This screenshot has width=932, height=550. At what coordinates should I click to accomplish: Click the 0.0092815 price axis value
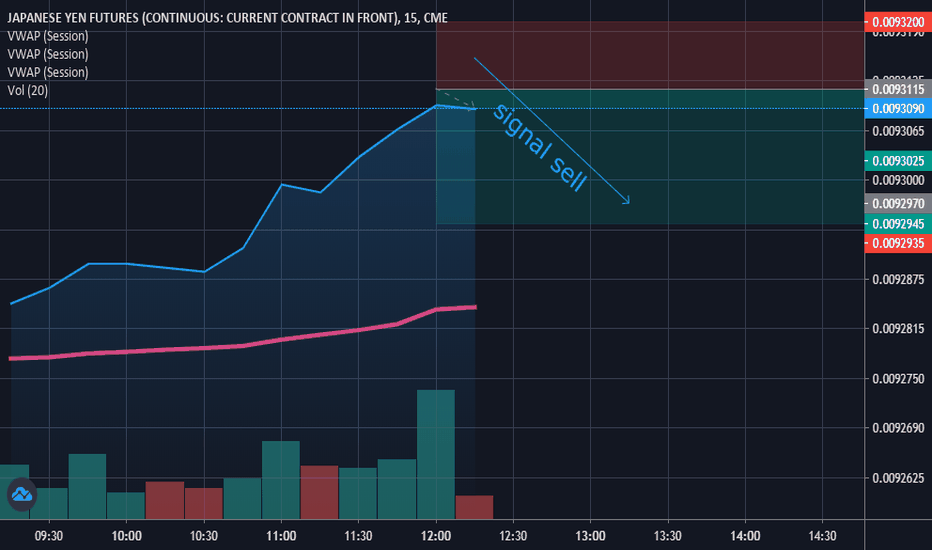coord(898,329)
